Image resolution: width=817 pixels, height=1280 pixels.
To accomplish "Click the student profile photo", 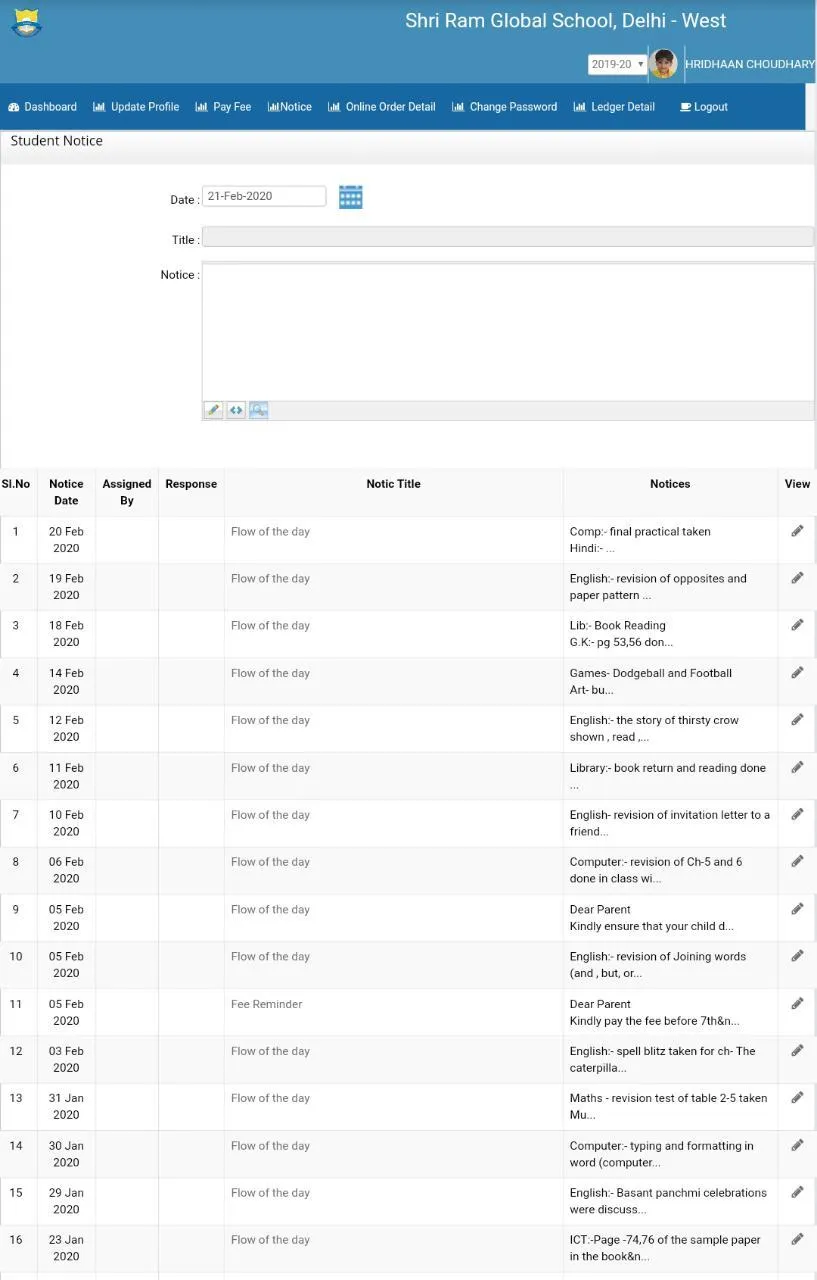I will pyautogui.click(x=663, y=64).
